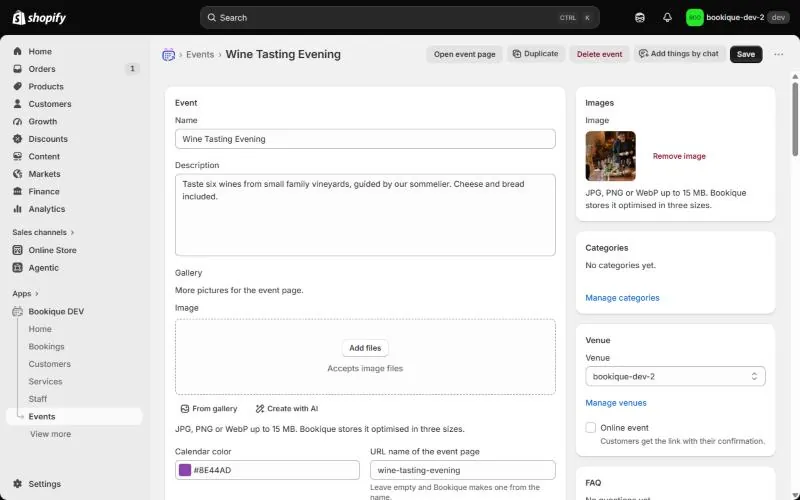Click the Duplicate button

coord(535,54)
